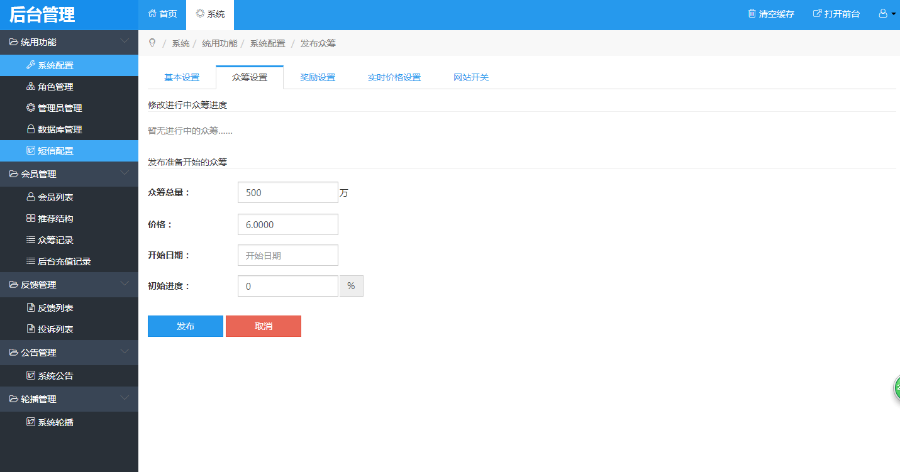Viewport: 900px width, 472px height.
Task: Click the document icon beside 反馈列表
Action: 30,307
